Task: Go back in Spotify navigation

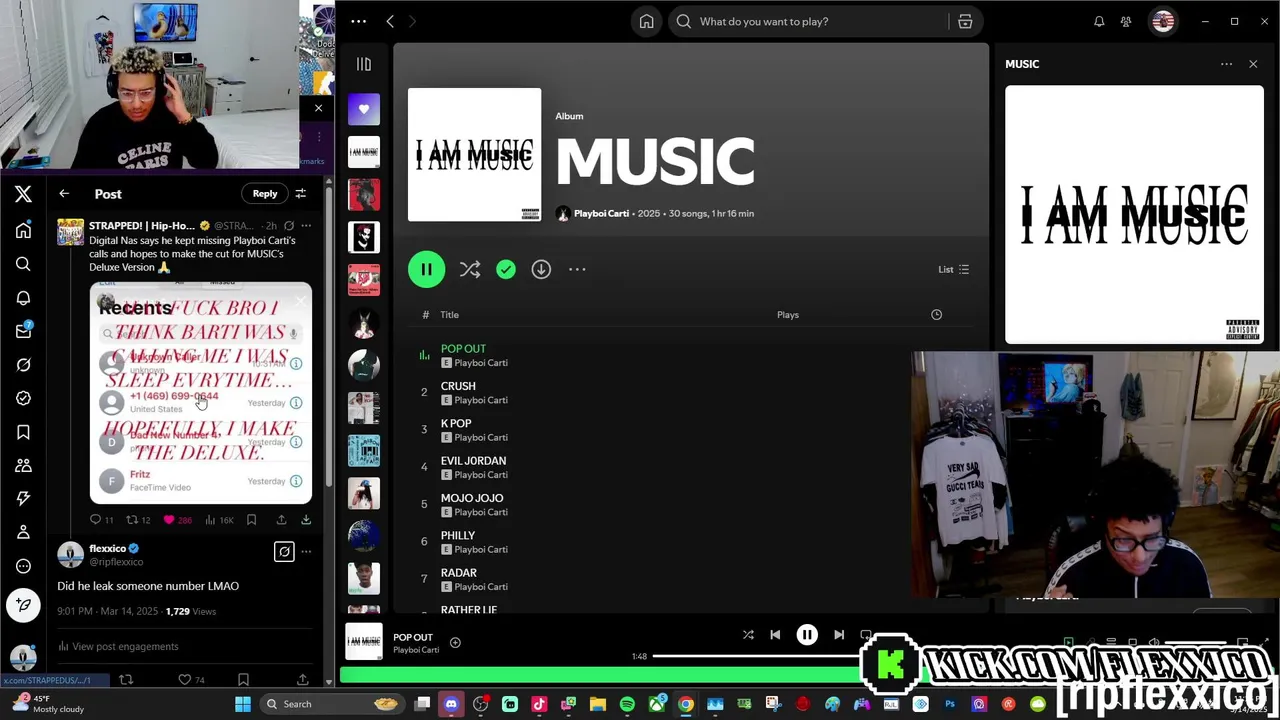Action: [x=390, y=21]
